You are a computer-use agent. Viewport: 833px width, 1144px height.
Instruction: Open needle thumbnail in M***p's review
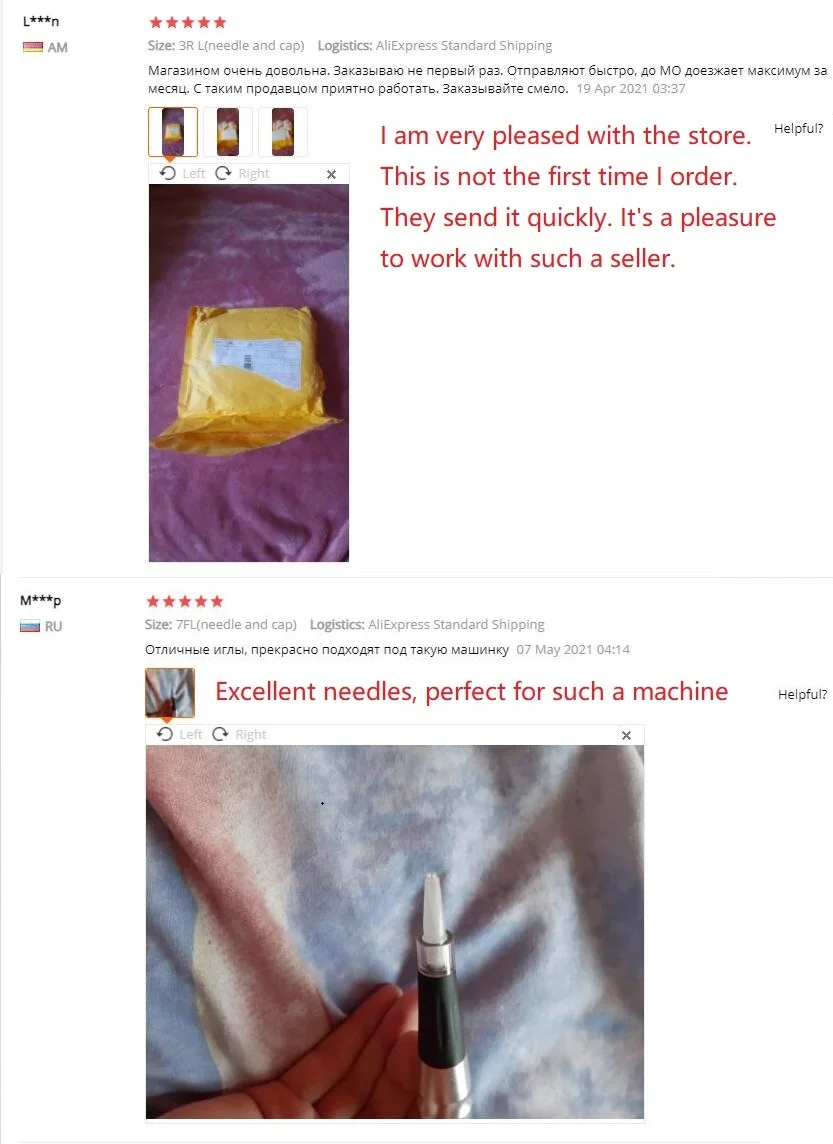pos(170,692)
